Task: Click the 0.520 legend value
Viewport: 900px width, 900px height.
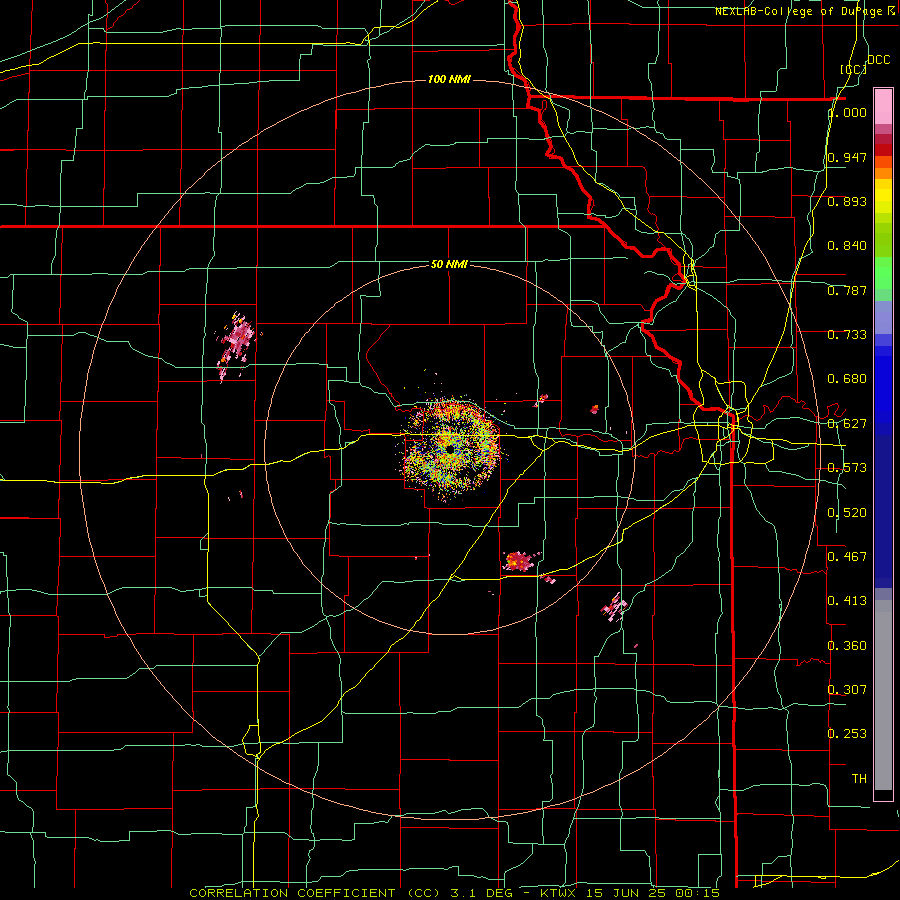Action: click(847, 513)
